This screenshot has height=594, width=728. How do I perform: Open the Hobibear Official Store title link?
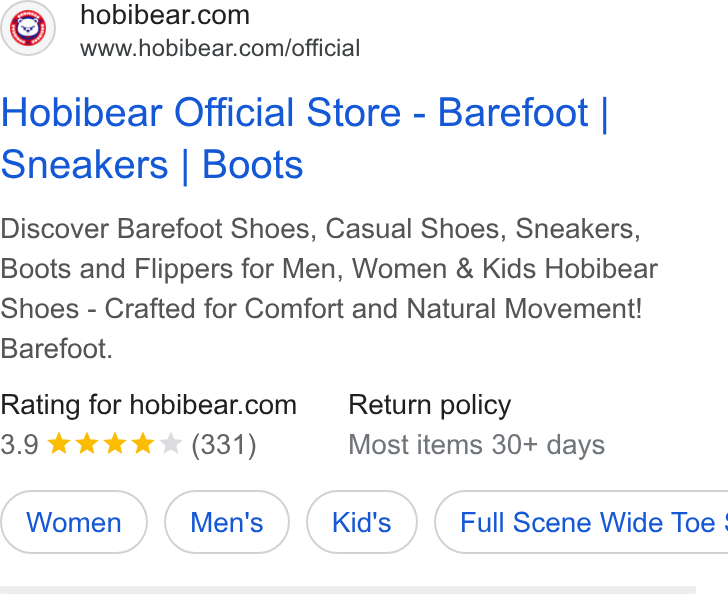click(305, 138)
